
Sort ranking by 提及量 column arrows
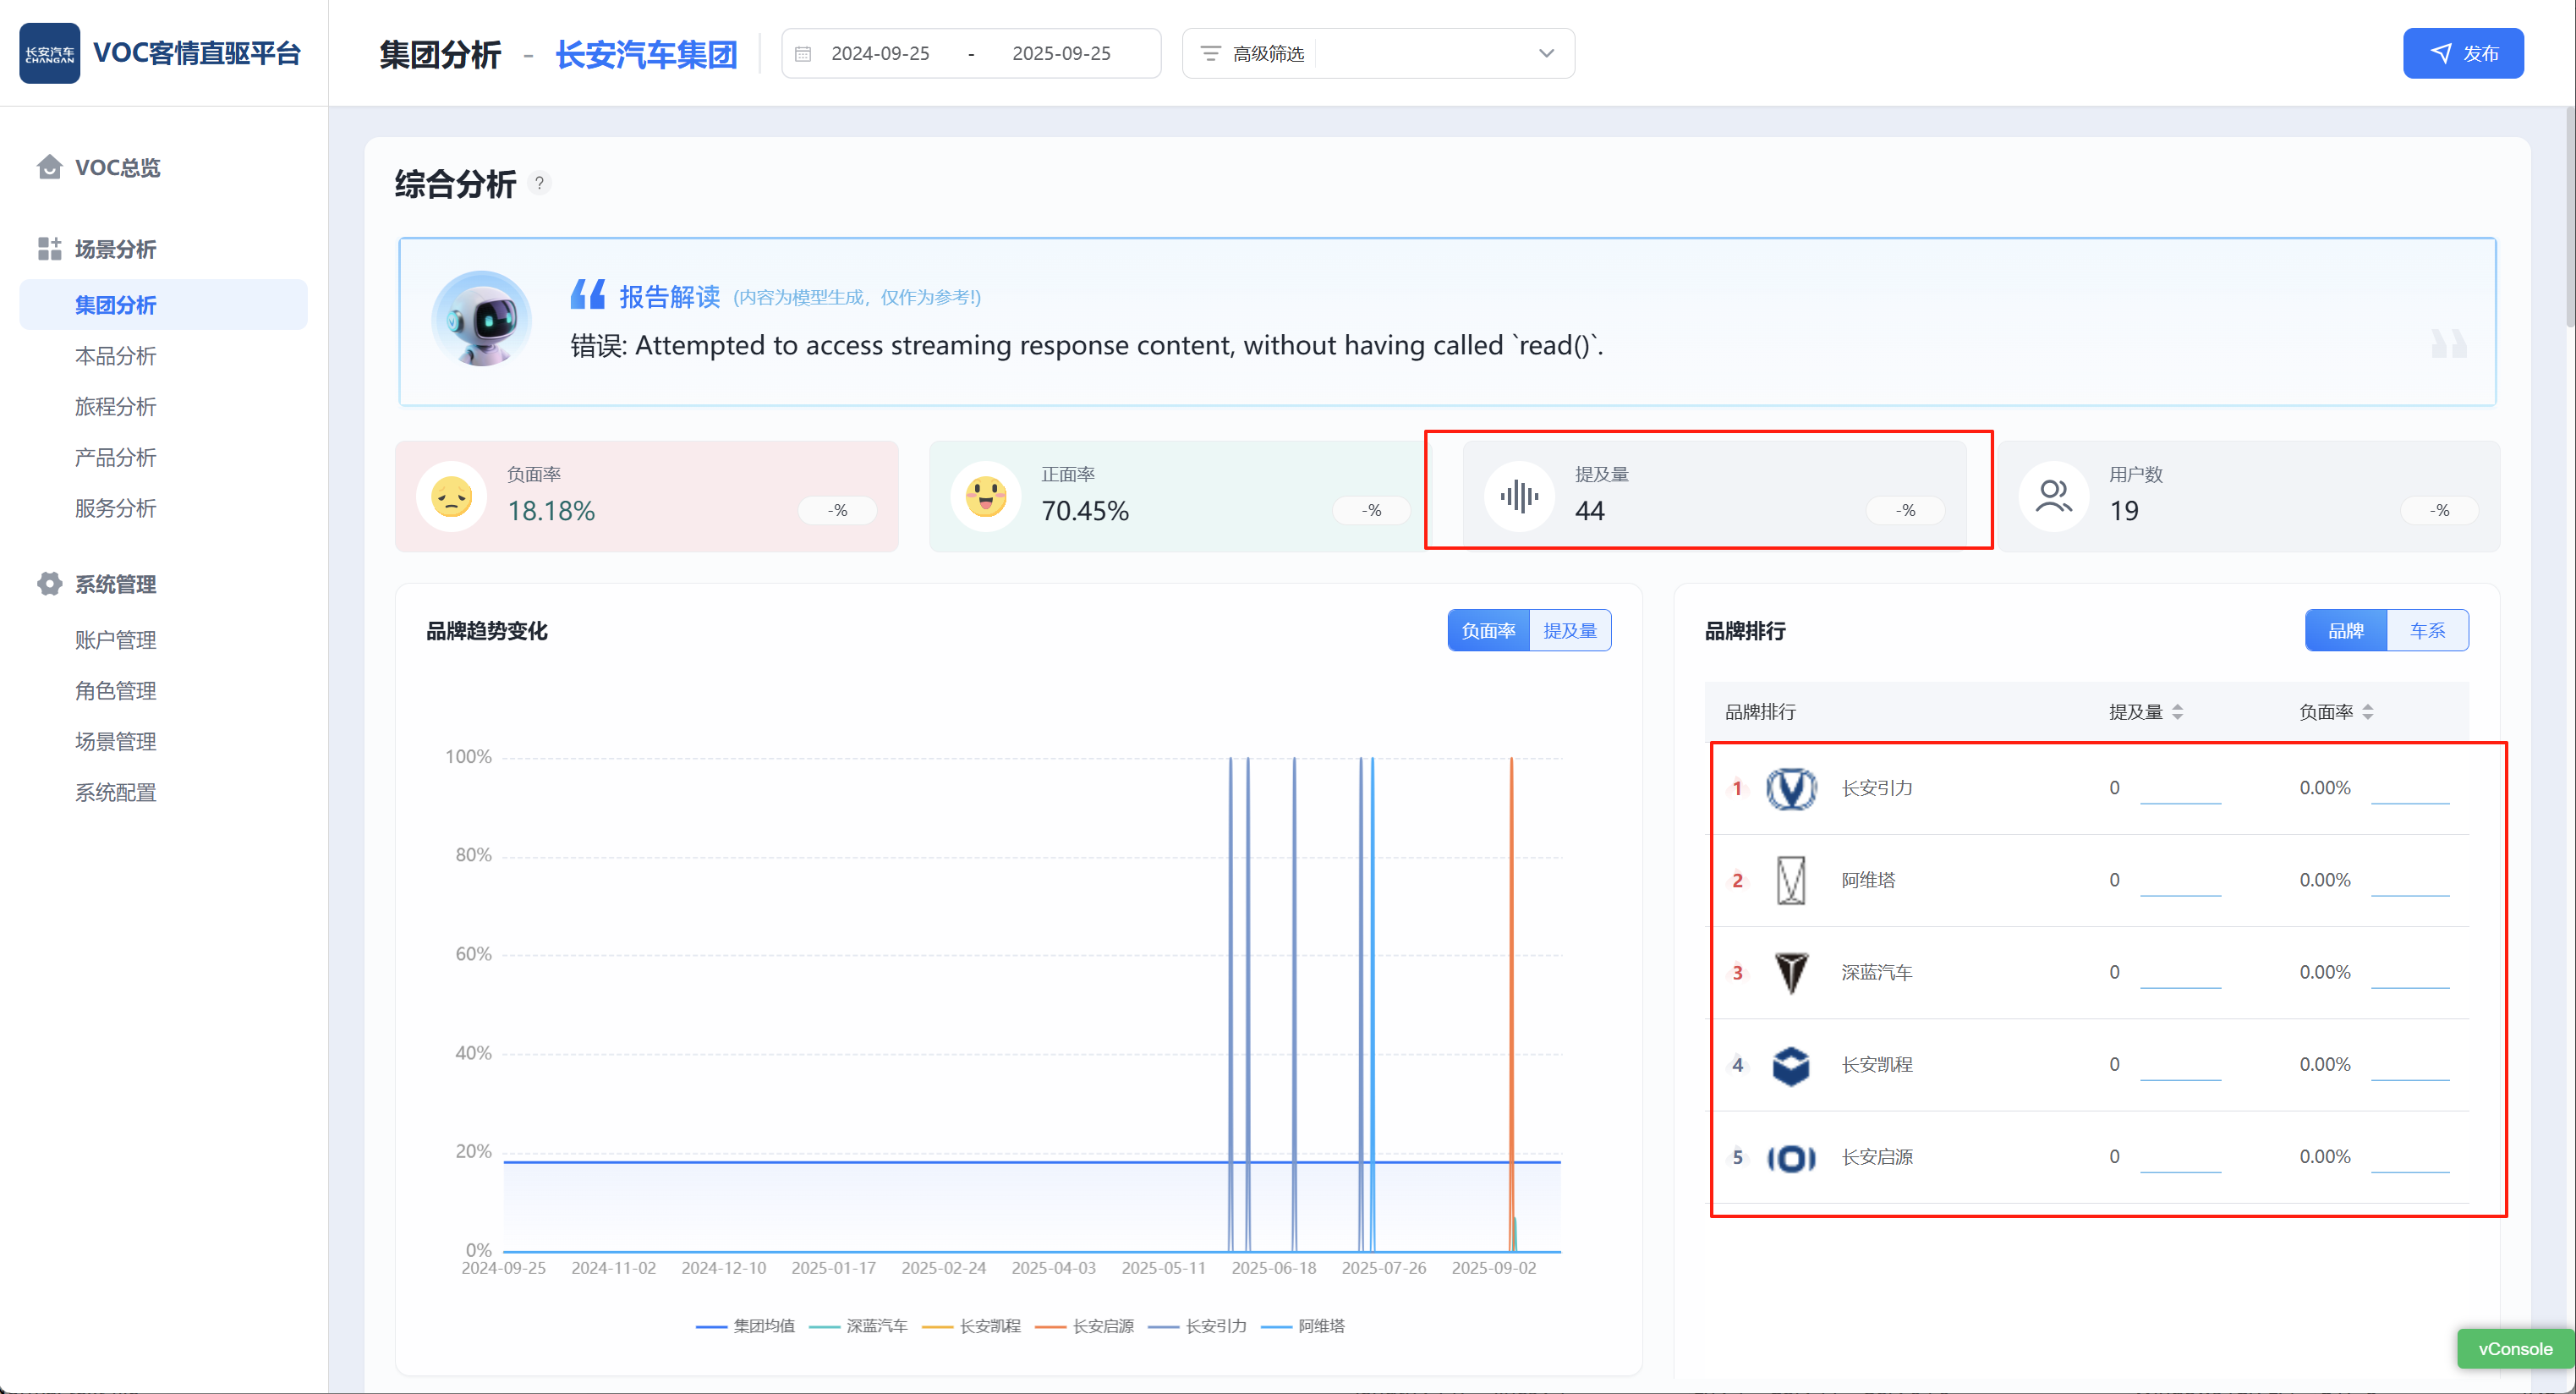point(2177,712)
